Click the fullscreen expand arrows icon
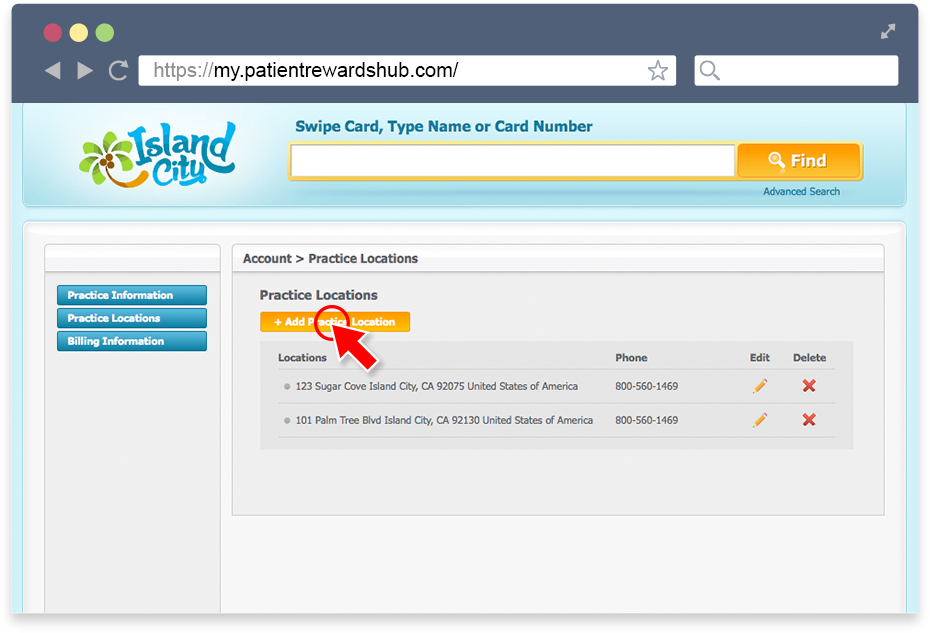The image size is (930, 633). (888, 31)
